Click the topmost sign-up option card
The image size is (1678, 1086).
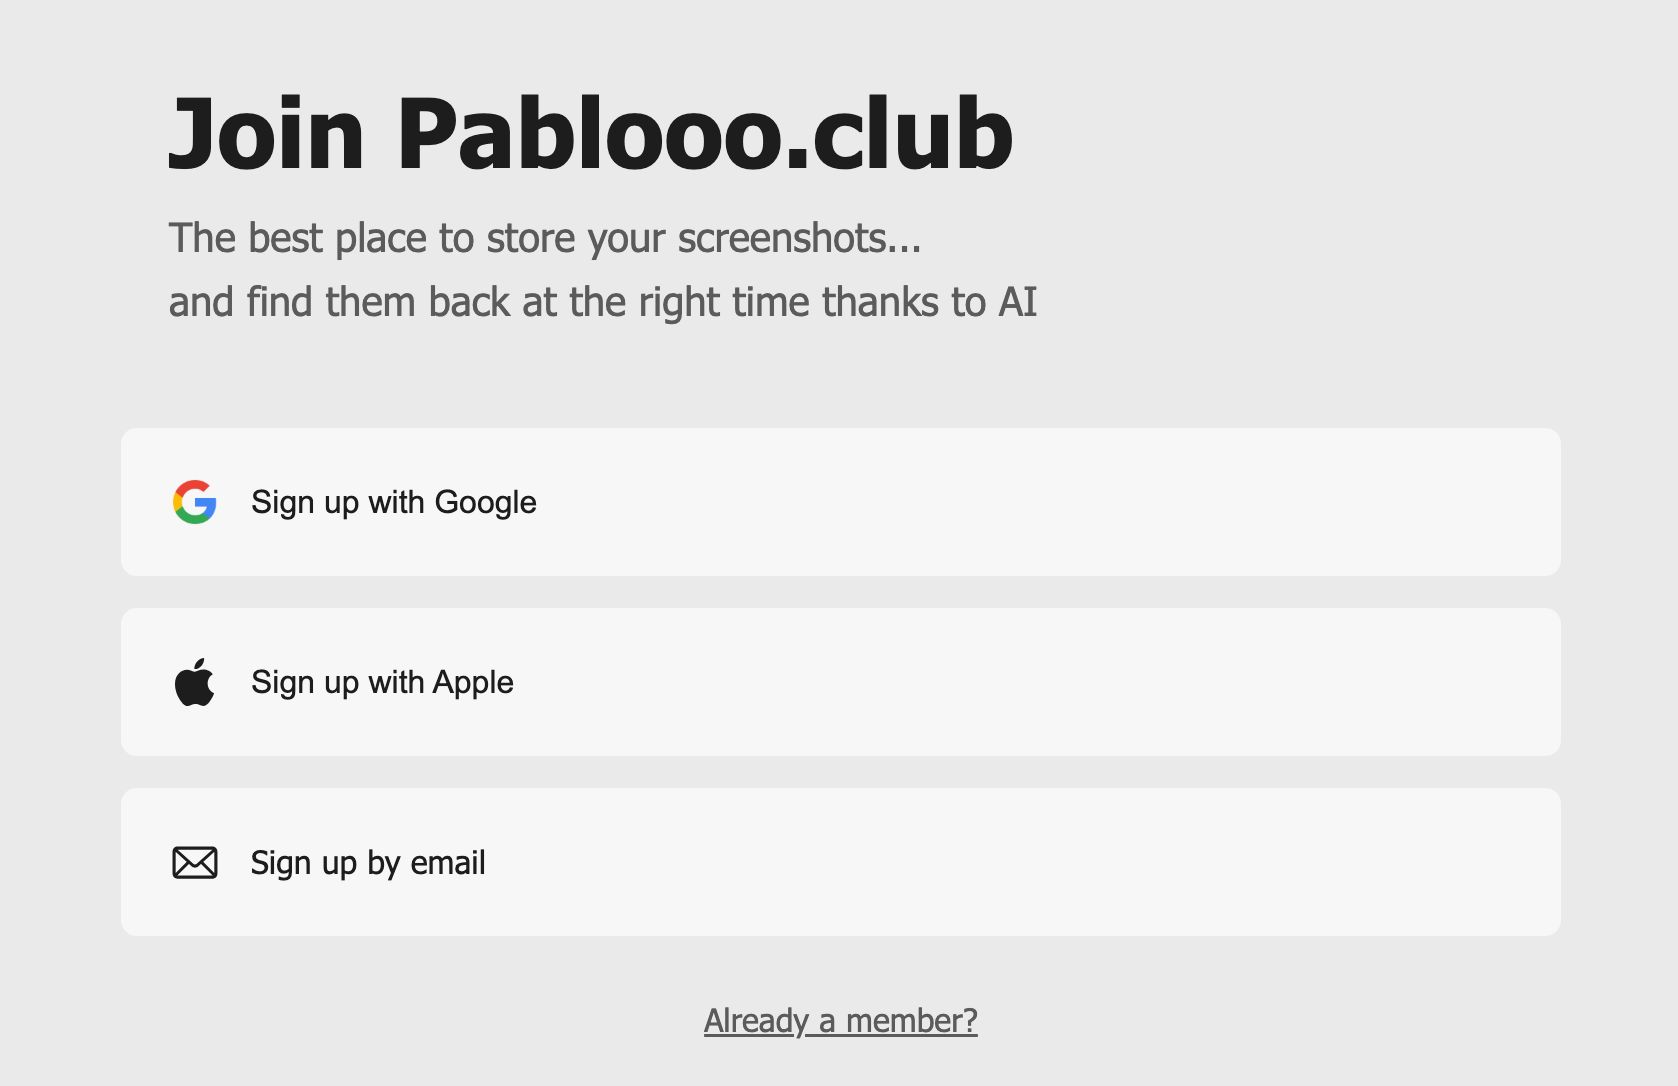coord(840,502)
